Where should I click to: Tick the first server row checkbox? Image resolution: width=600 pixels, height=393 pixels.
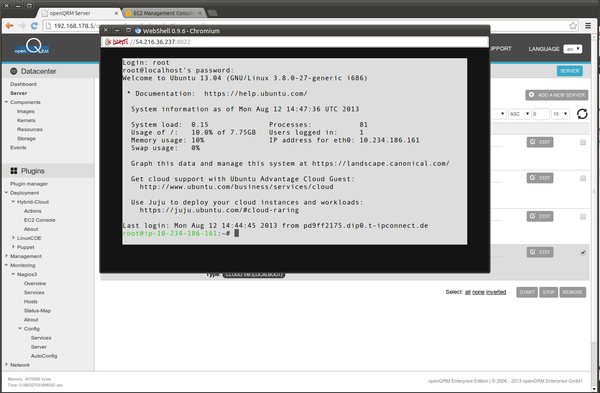tap(583, 142)
